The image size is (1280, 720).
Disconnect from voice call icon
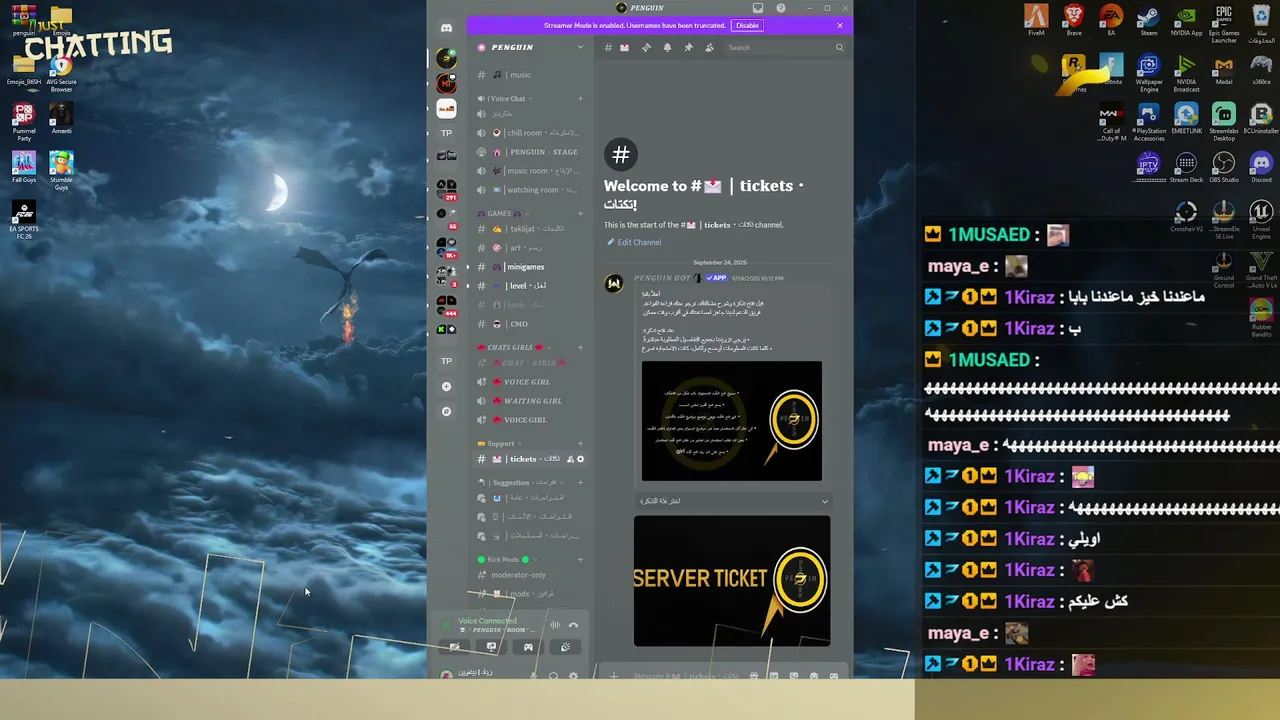point(573,625)
